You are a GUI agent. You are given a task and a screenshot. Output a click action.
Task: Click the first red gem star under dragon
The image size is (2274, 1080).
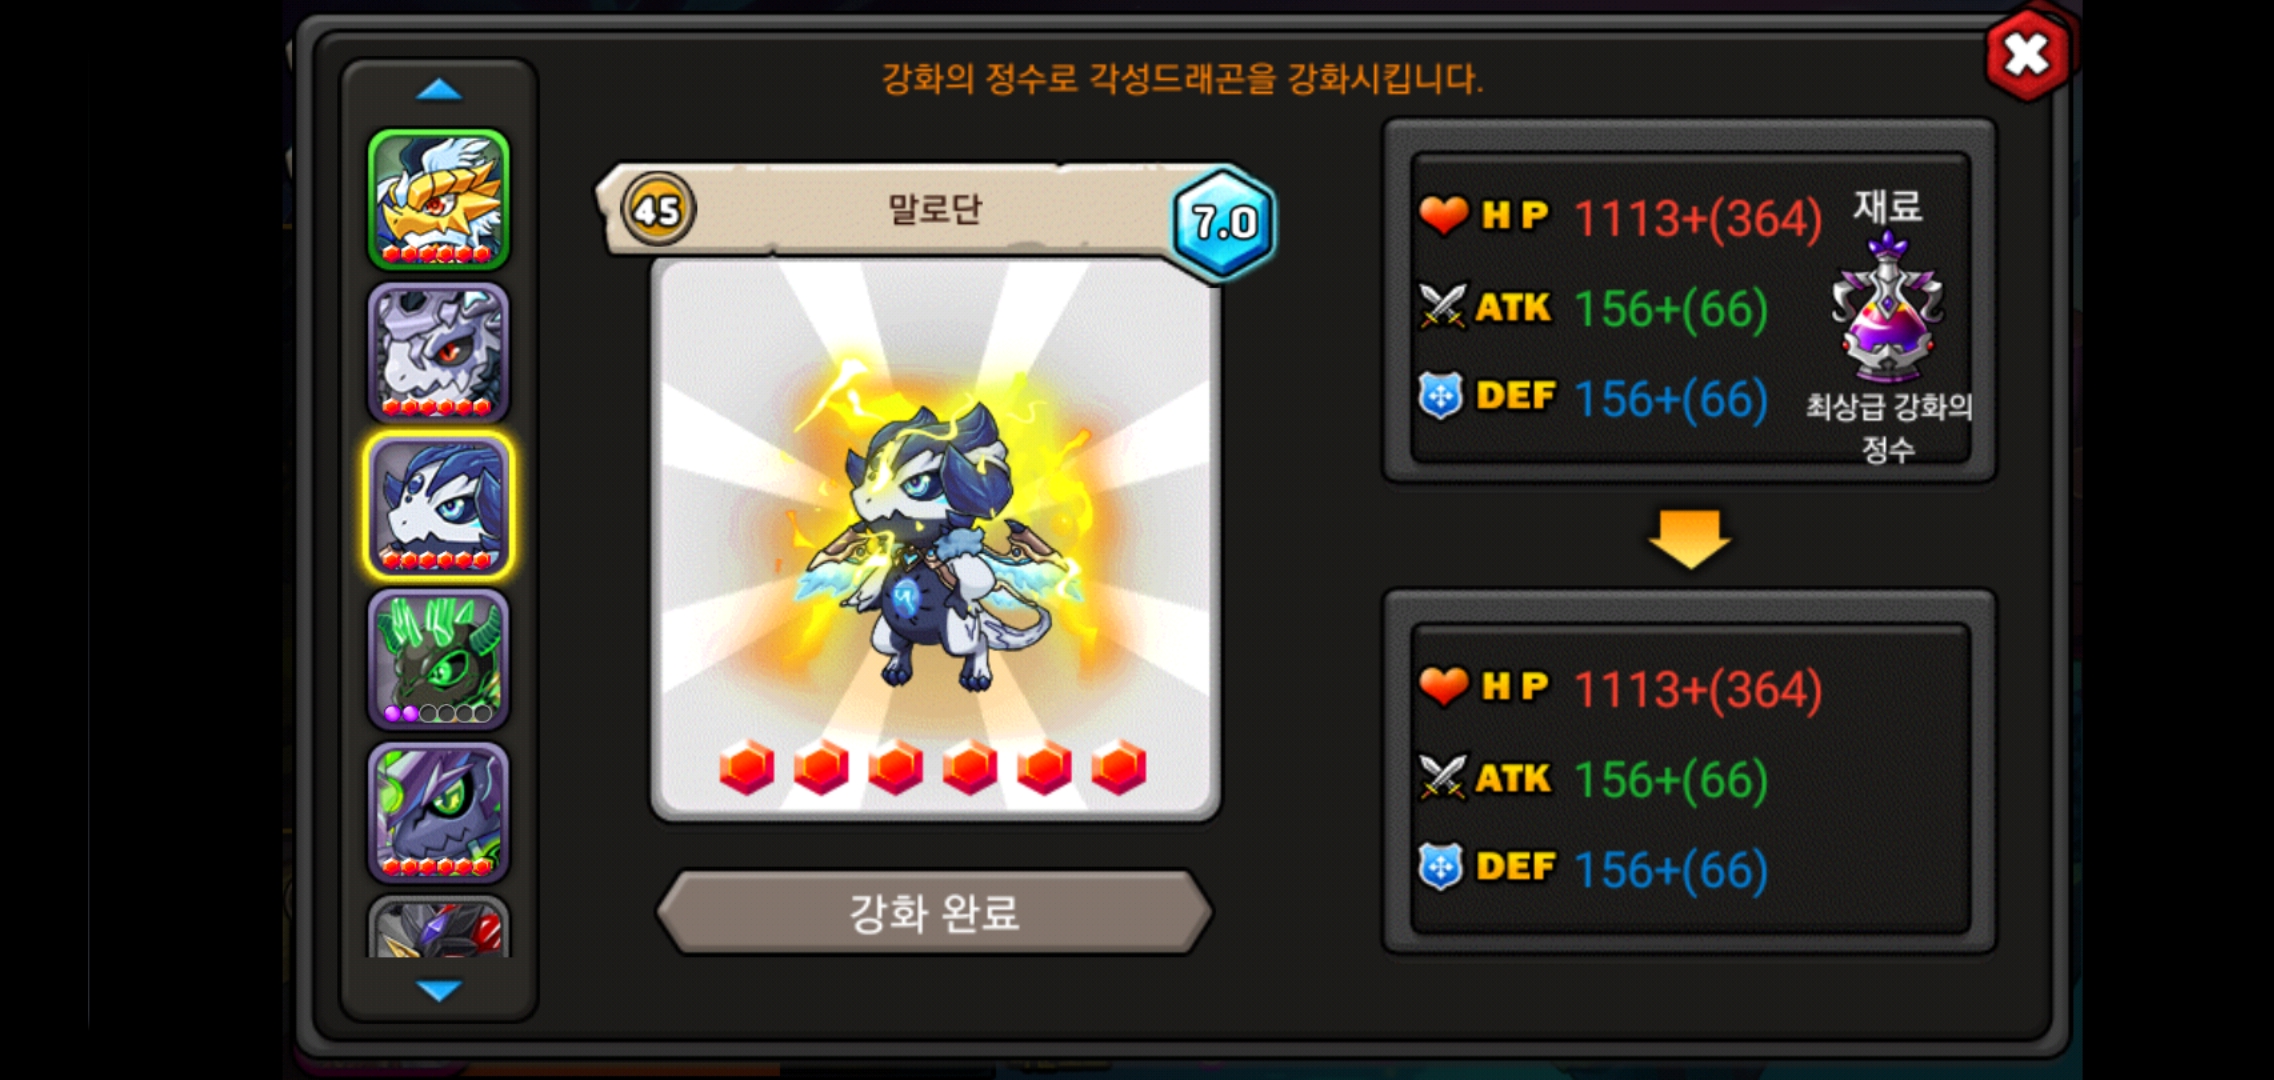click(747, 768)
